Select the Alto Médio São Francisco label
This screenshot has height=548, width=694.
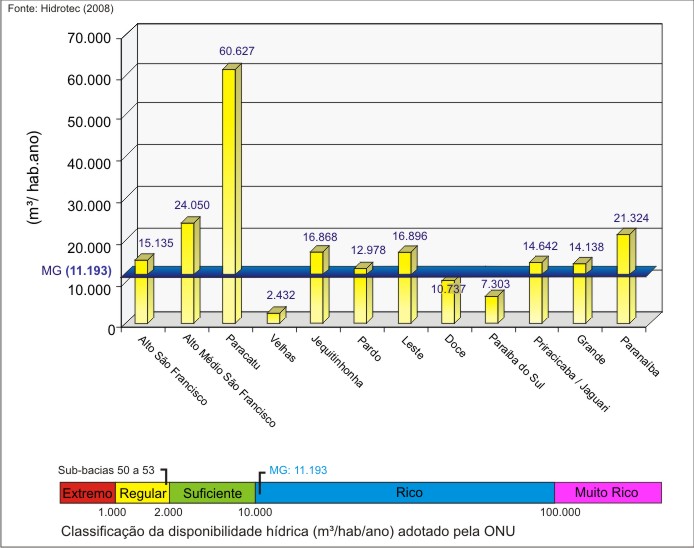pyautogui.click(x=229, y=381)
